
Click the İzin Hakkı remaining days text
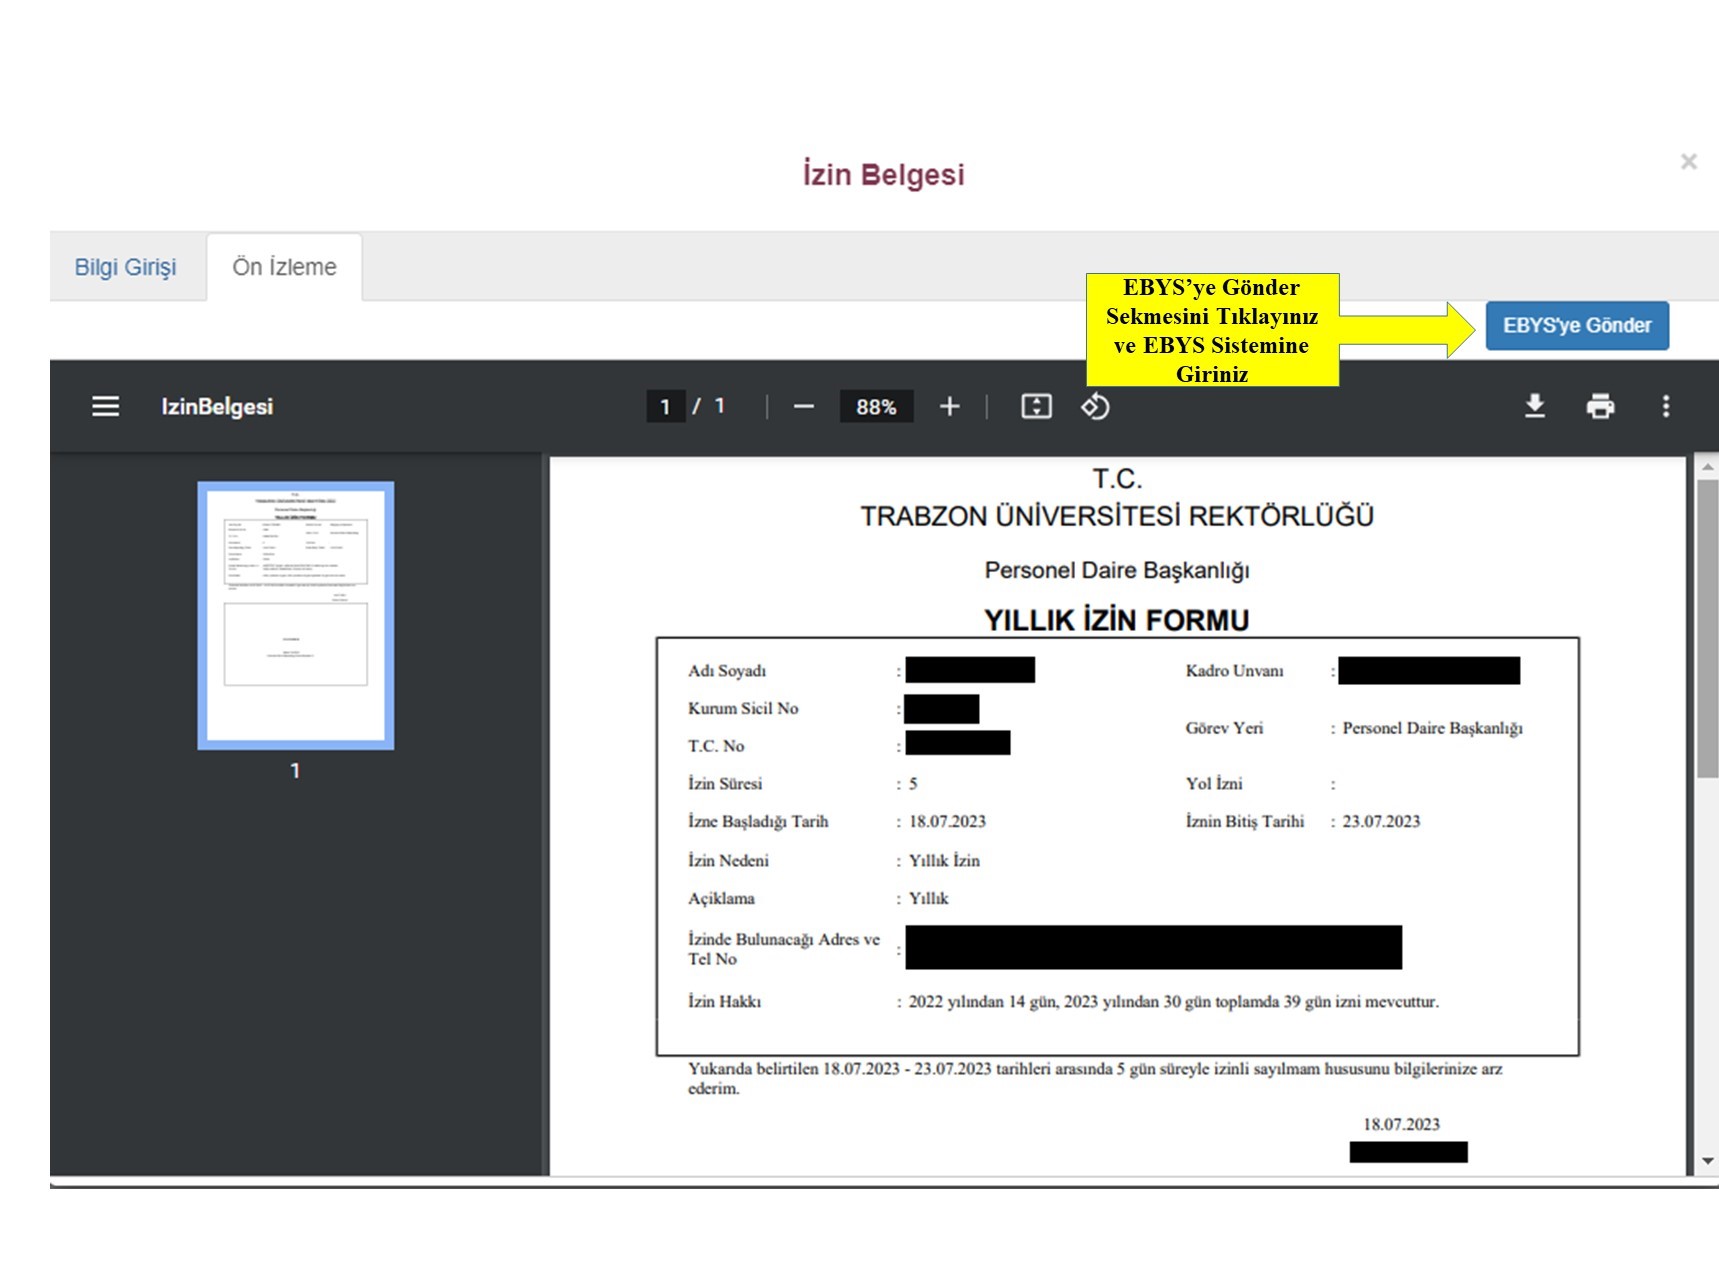pos(1173,1001)
